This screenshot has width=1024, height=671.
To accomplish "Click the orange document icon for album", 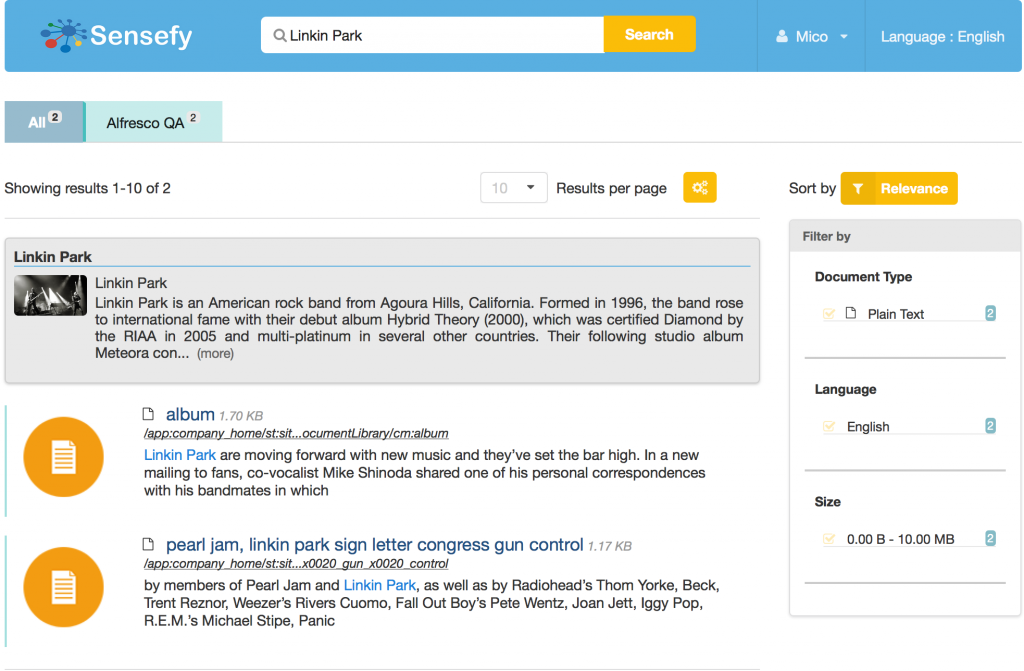I will pos(63,457).
